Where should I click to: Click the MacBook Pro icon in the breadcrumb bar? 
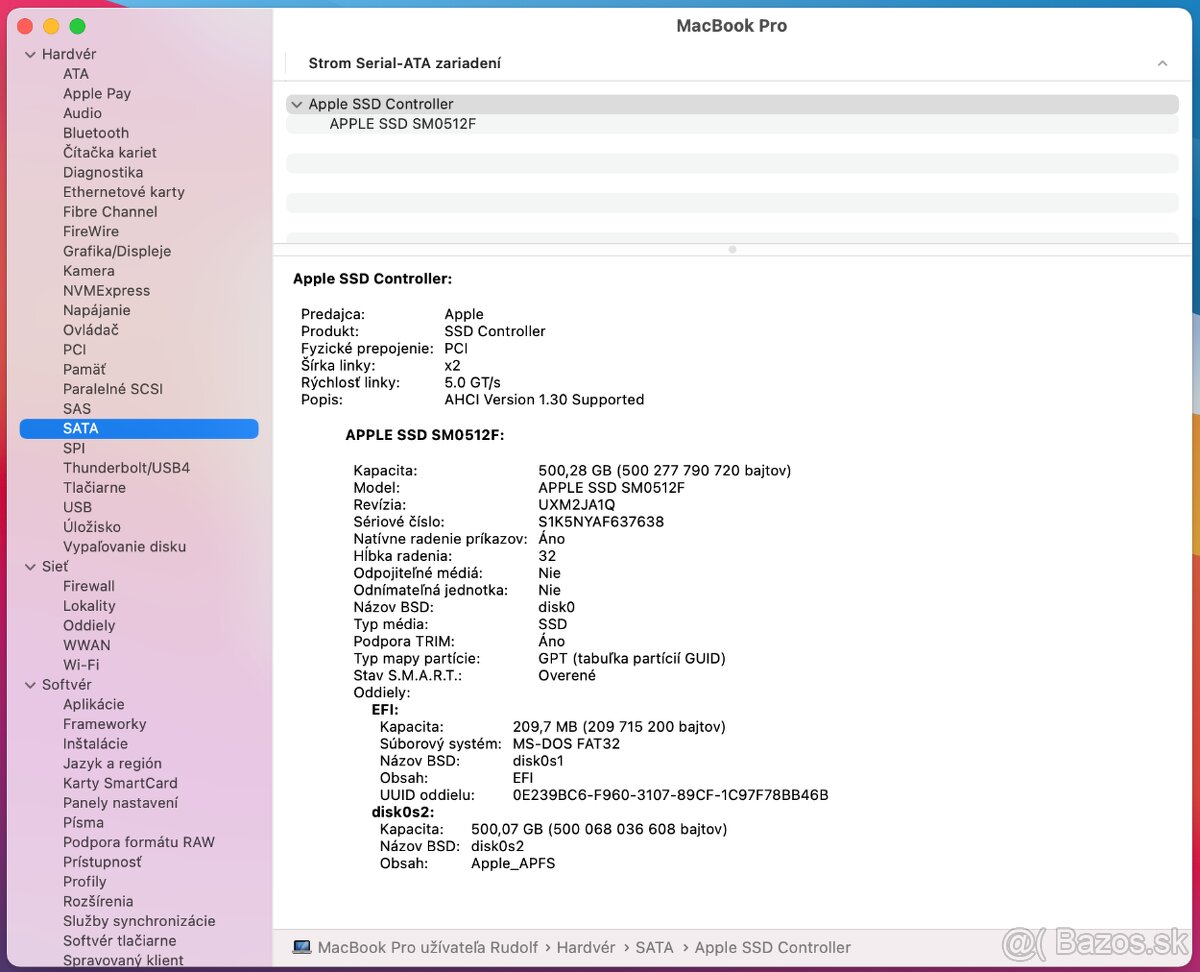pos(302,946)
